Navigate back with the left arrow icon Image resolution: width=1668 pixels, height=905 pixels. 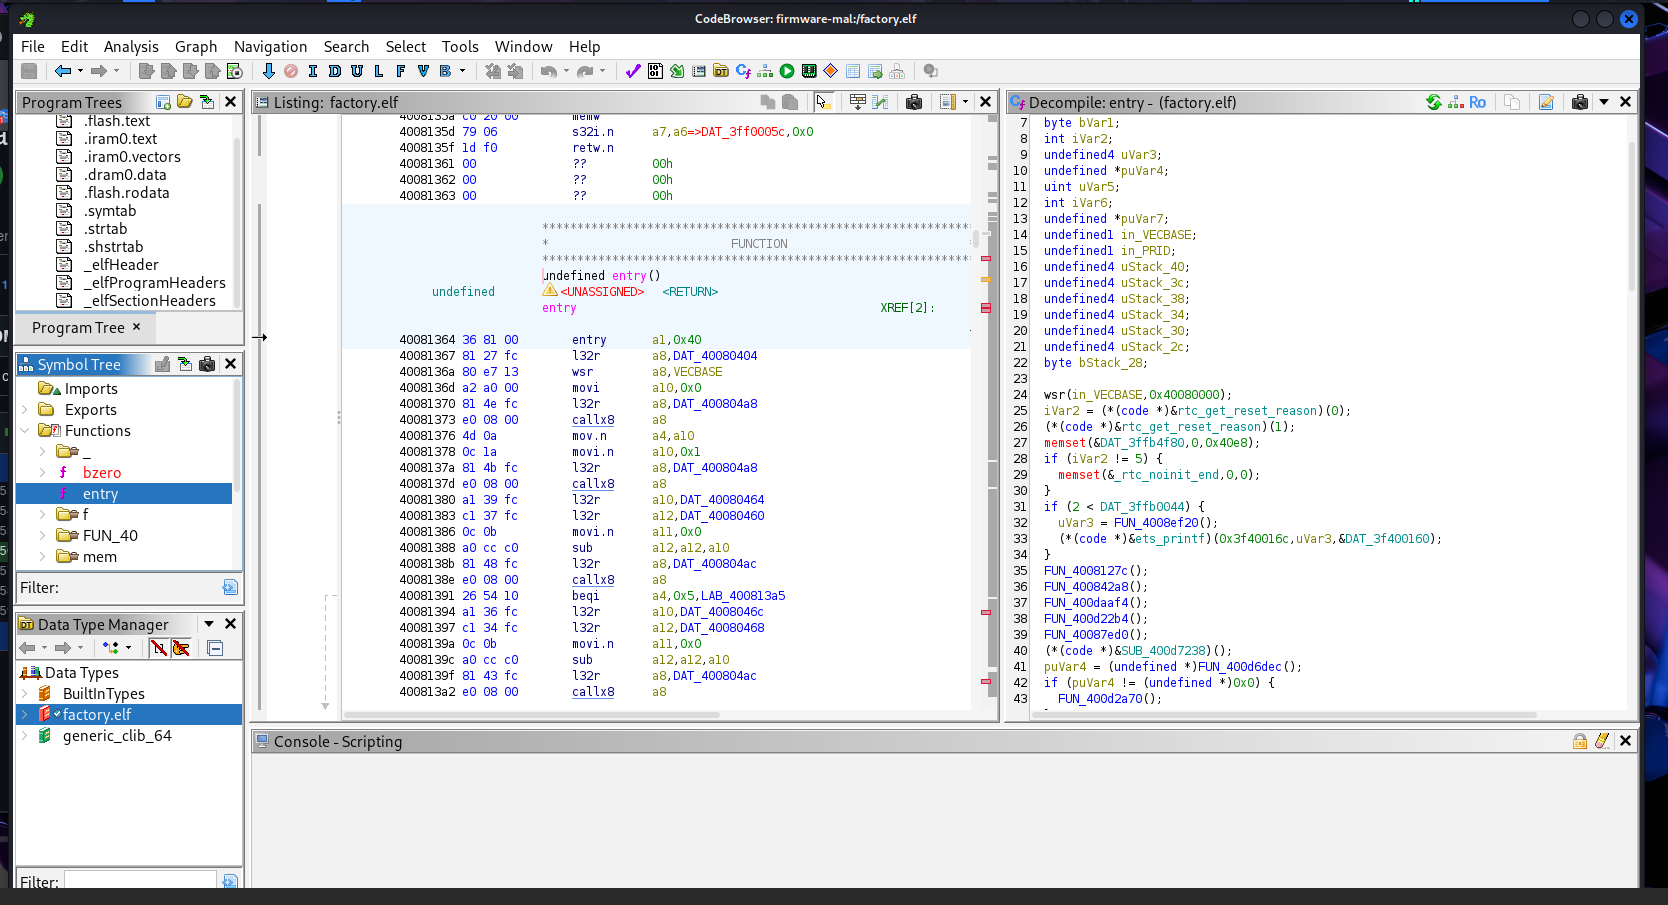click(63, 71)
